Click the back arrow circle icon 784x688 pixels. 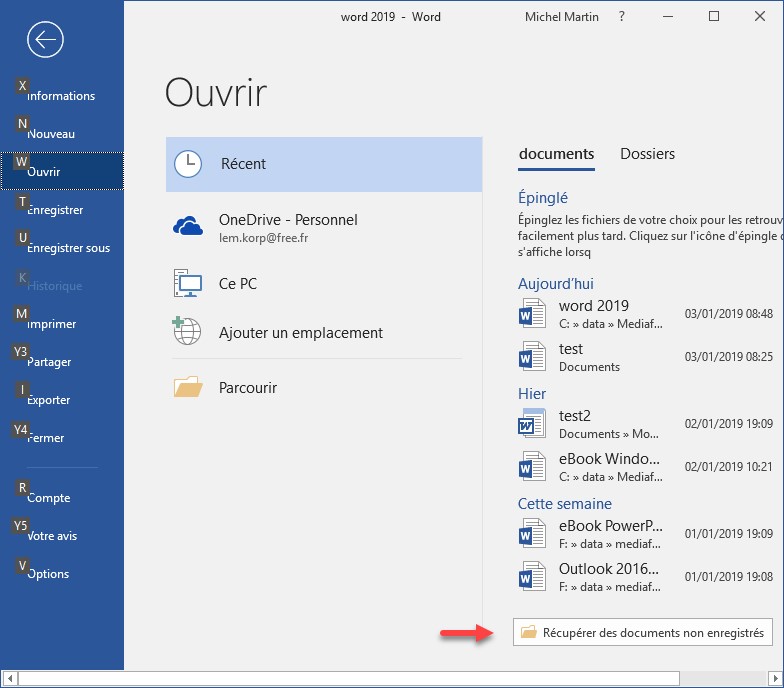coord(46,40)
